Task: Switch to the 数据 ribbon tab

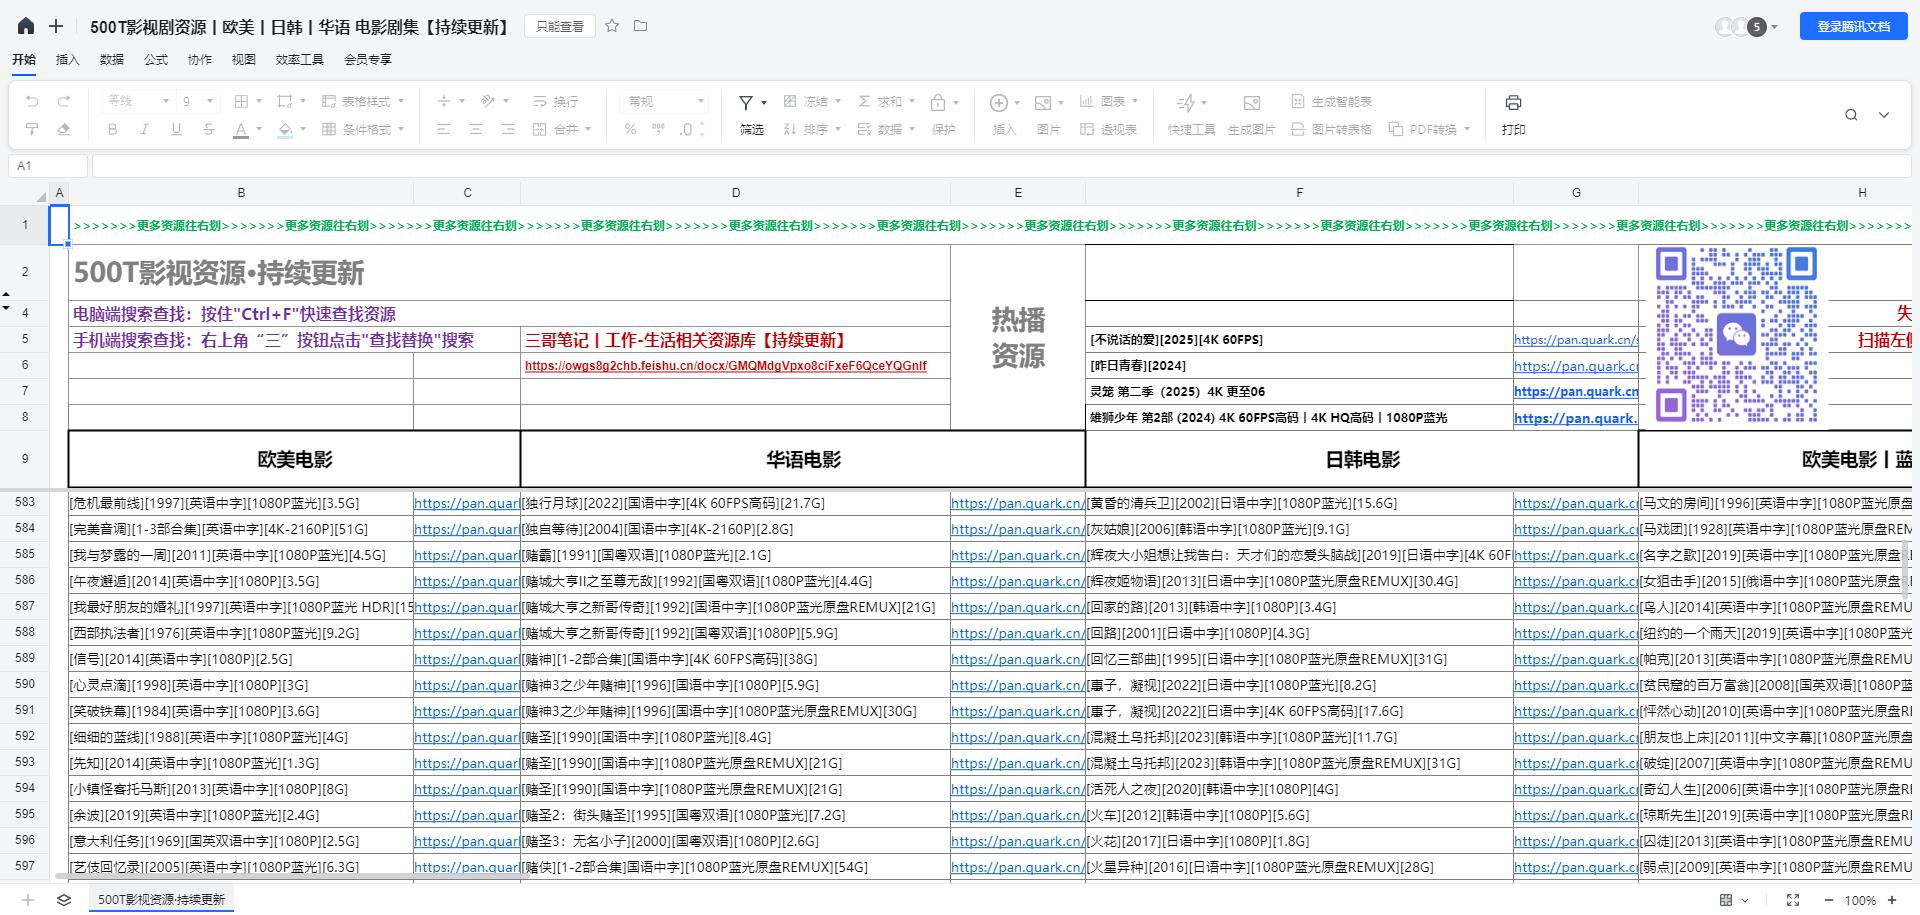Action: [x=111, y=59]
